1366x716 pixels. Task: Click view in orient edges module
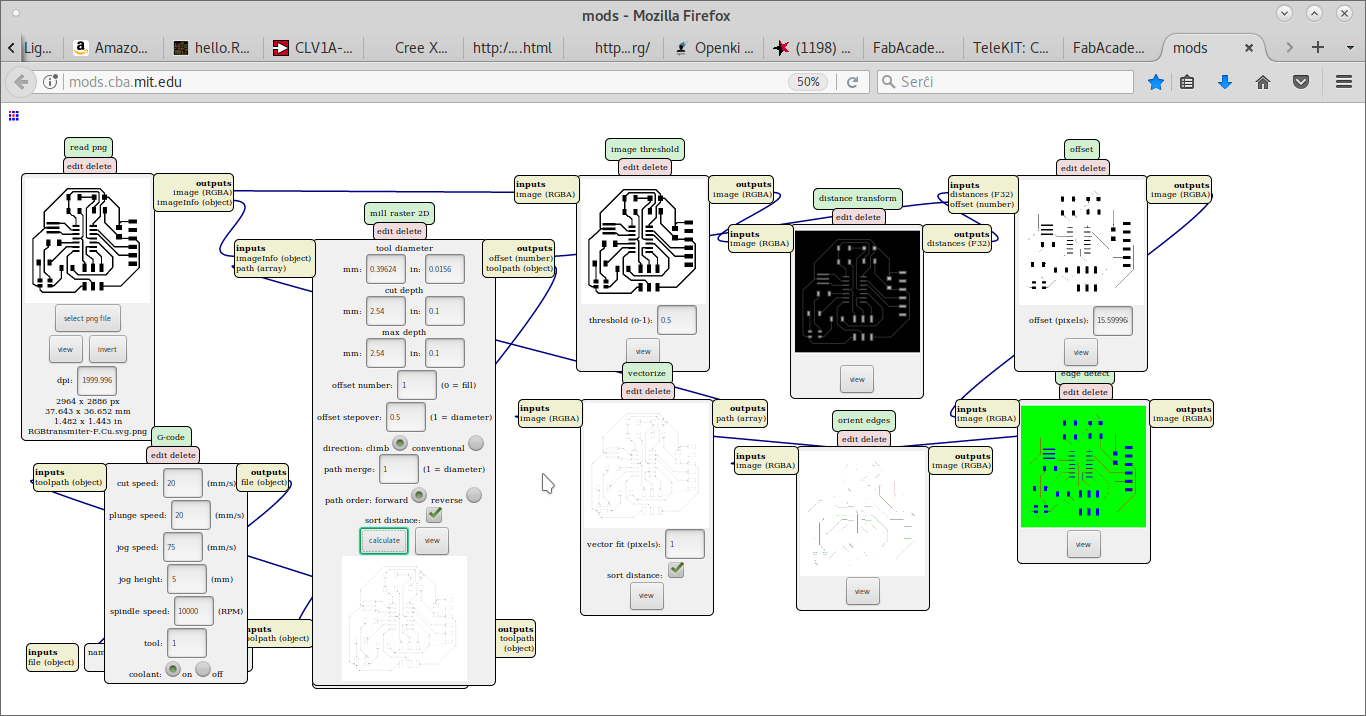[x=863, y=591]
